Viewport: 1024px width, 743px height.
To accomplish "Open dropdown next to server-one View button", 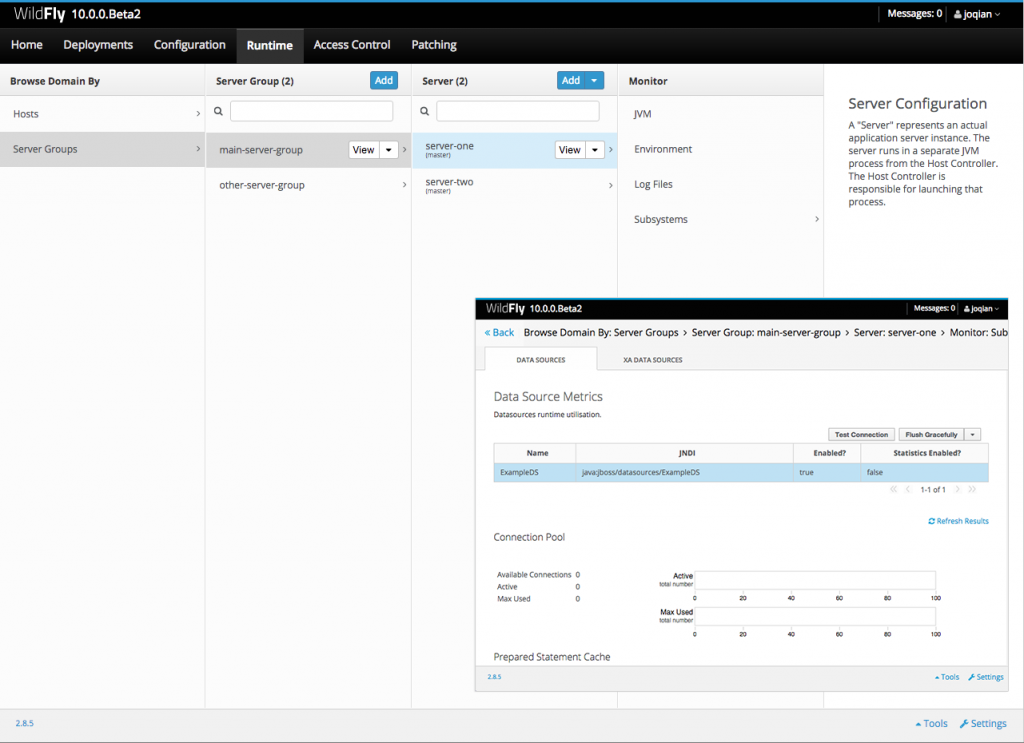I will pyautogui.click(x=595, y=150).
